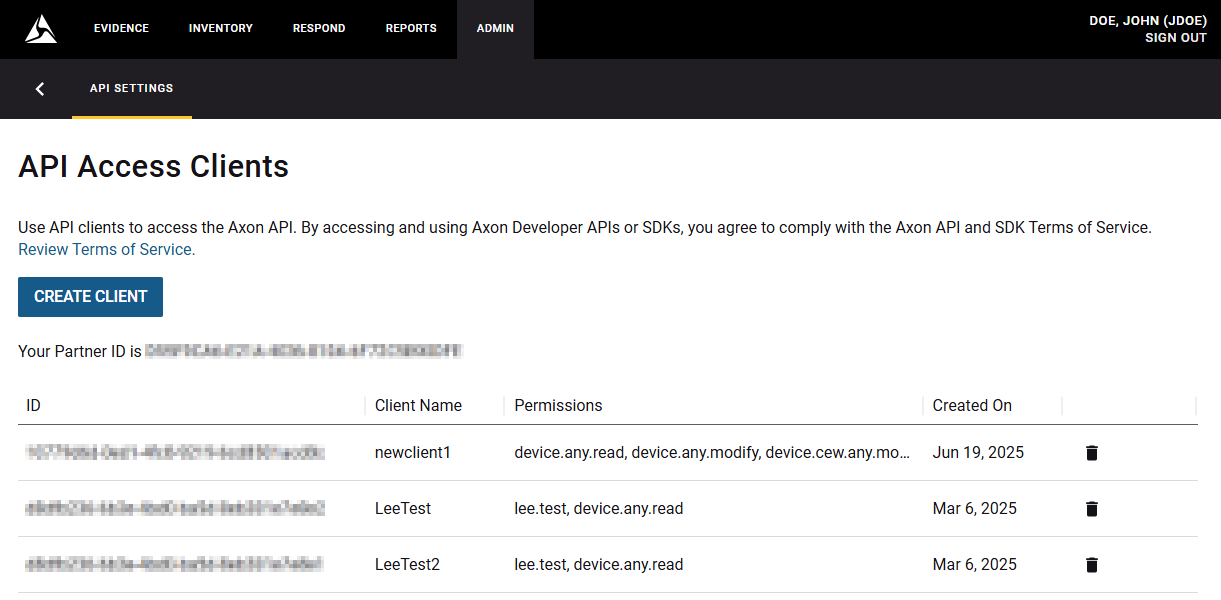Open the Inventory menu
This screenshot has height=600, width=1221.
tap(221, 28)
